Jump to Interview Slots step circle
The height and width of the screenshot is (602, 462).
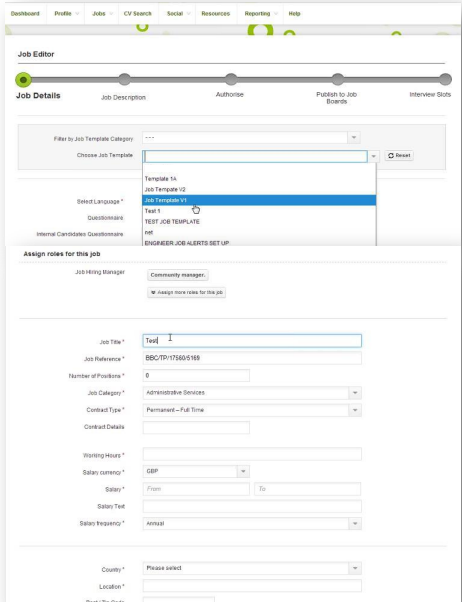445,79
